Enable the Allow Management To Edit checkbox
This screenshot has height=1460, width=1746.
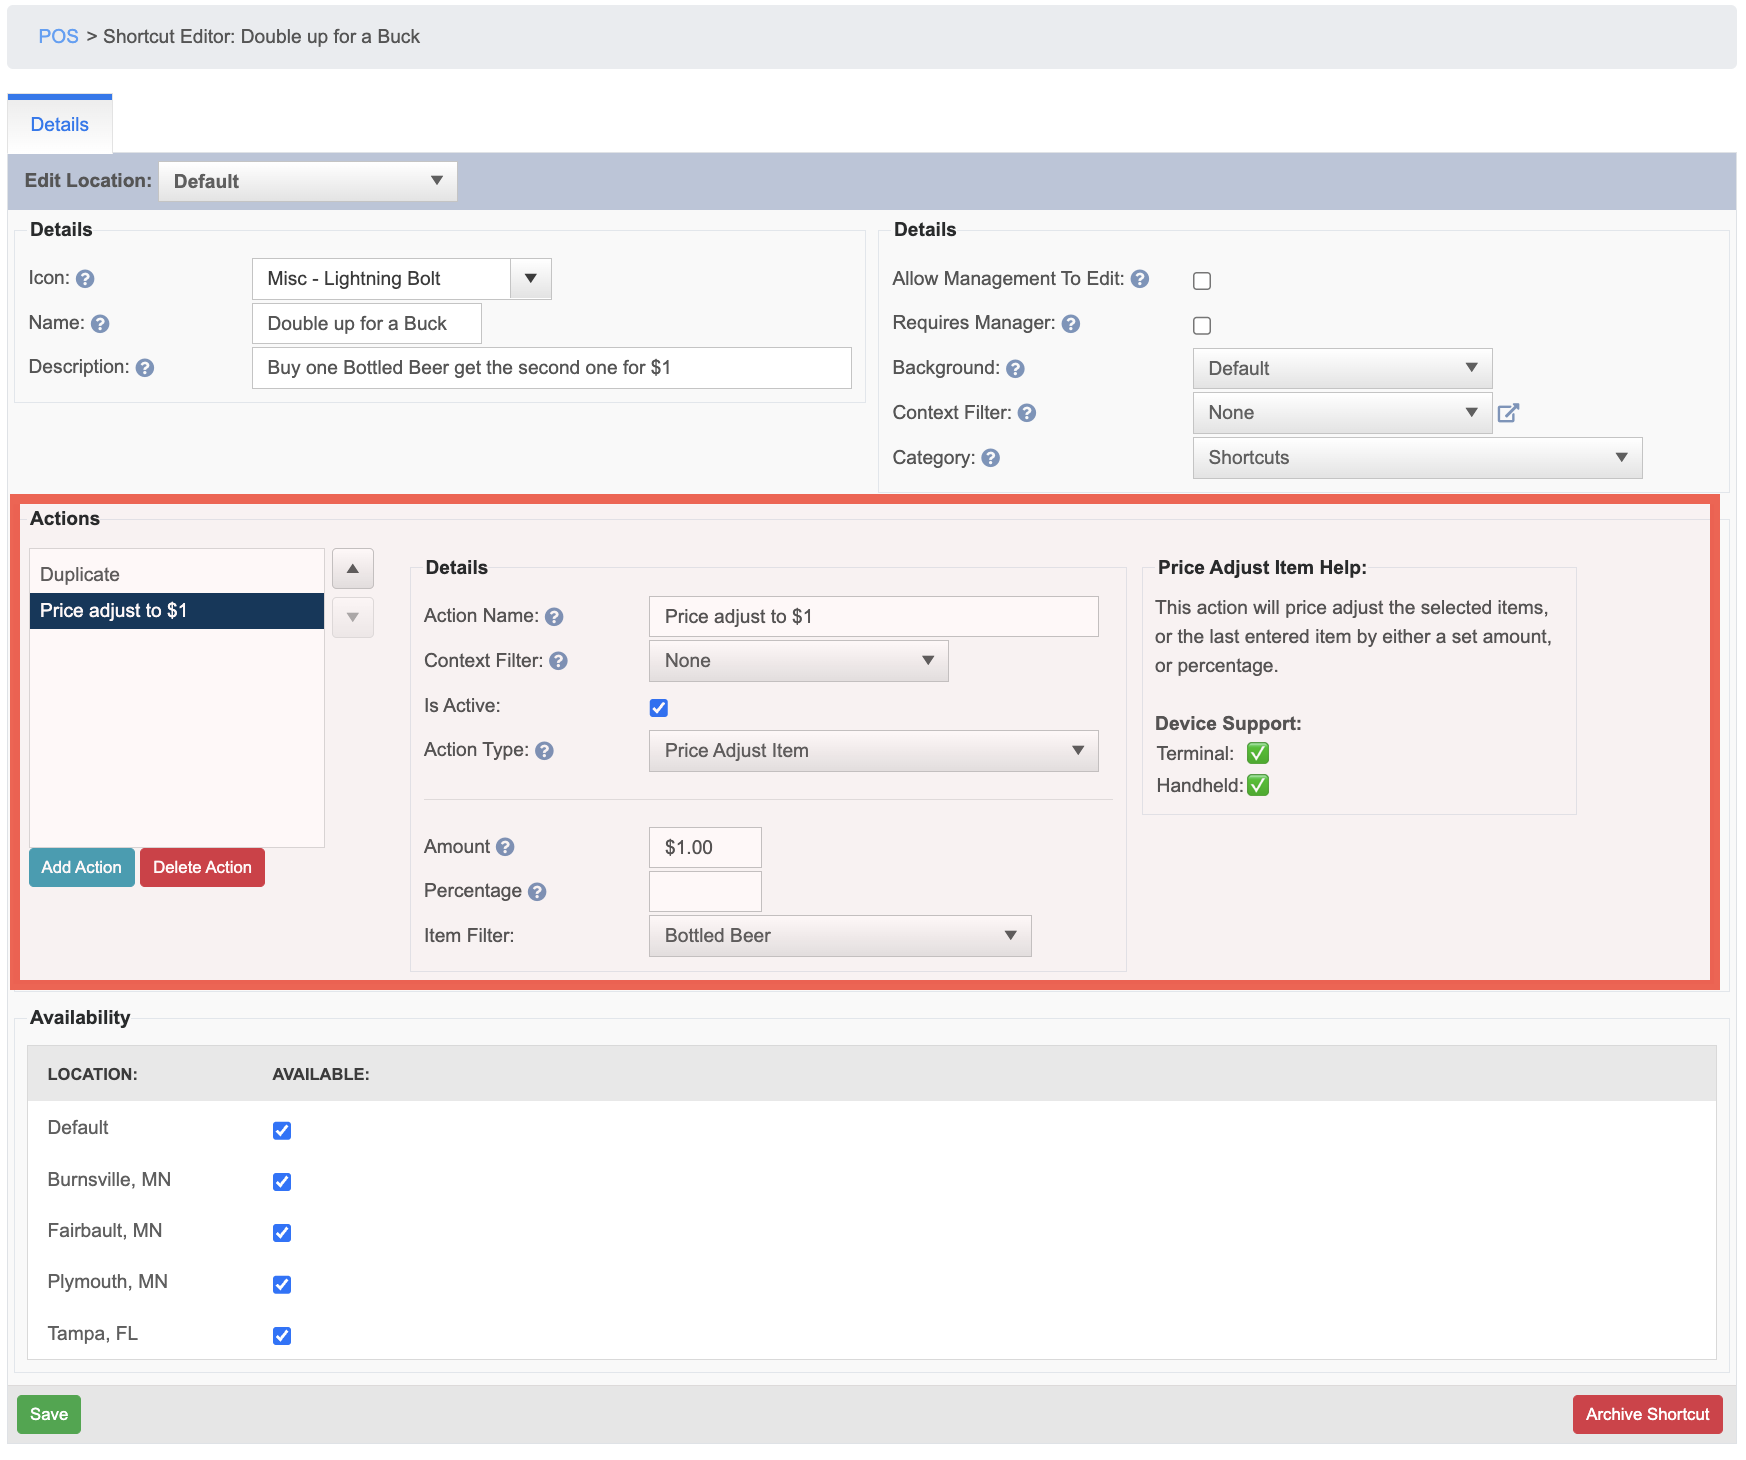[x=1202, y=281]
